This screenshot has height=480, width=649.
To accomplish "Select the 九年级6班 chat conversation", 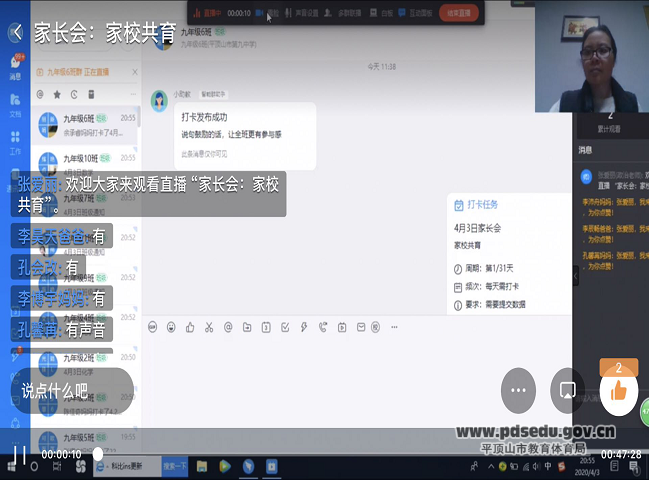I will [85, 123].
